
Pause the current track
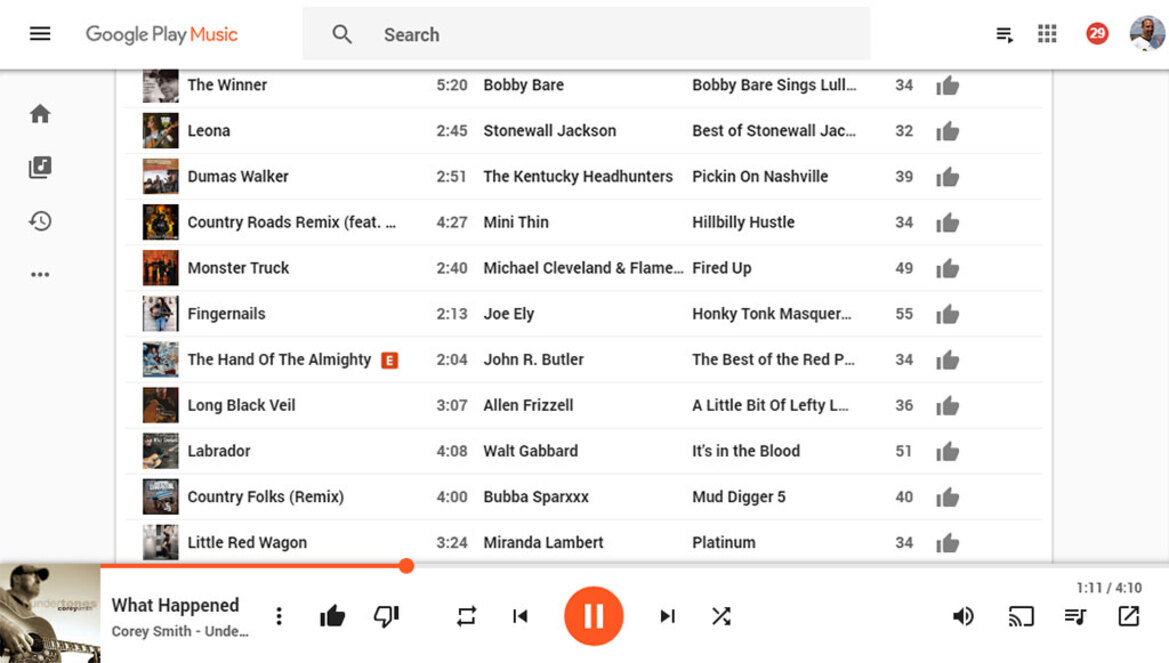pyautogui.click(x=593, y=616)
